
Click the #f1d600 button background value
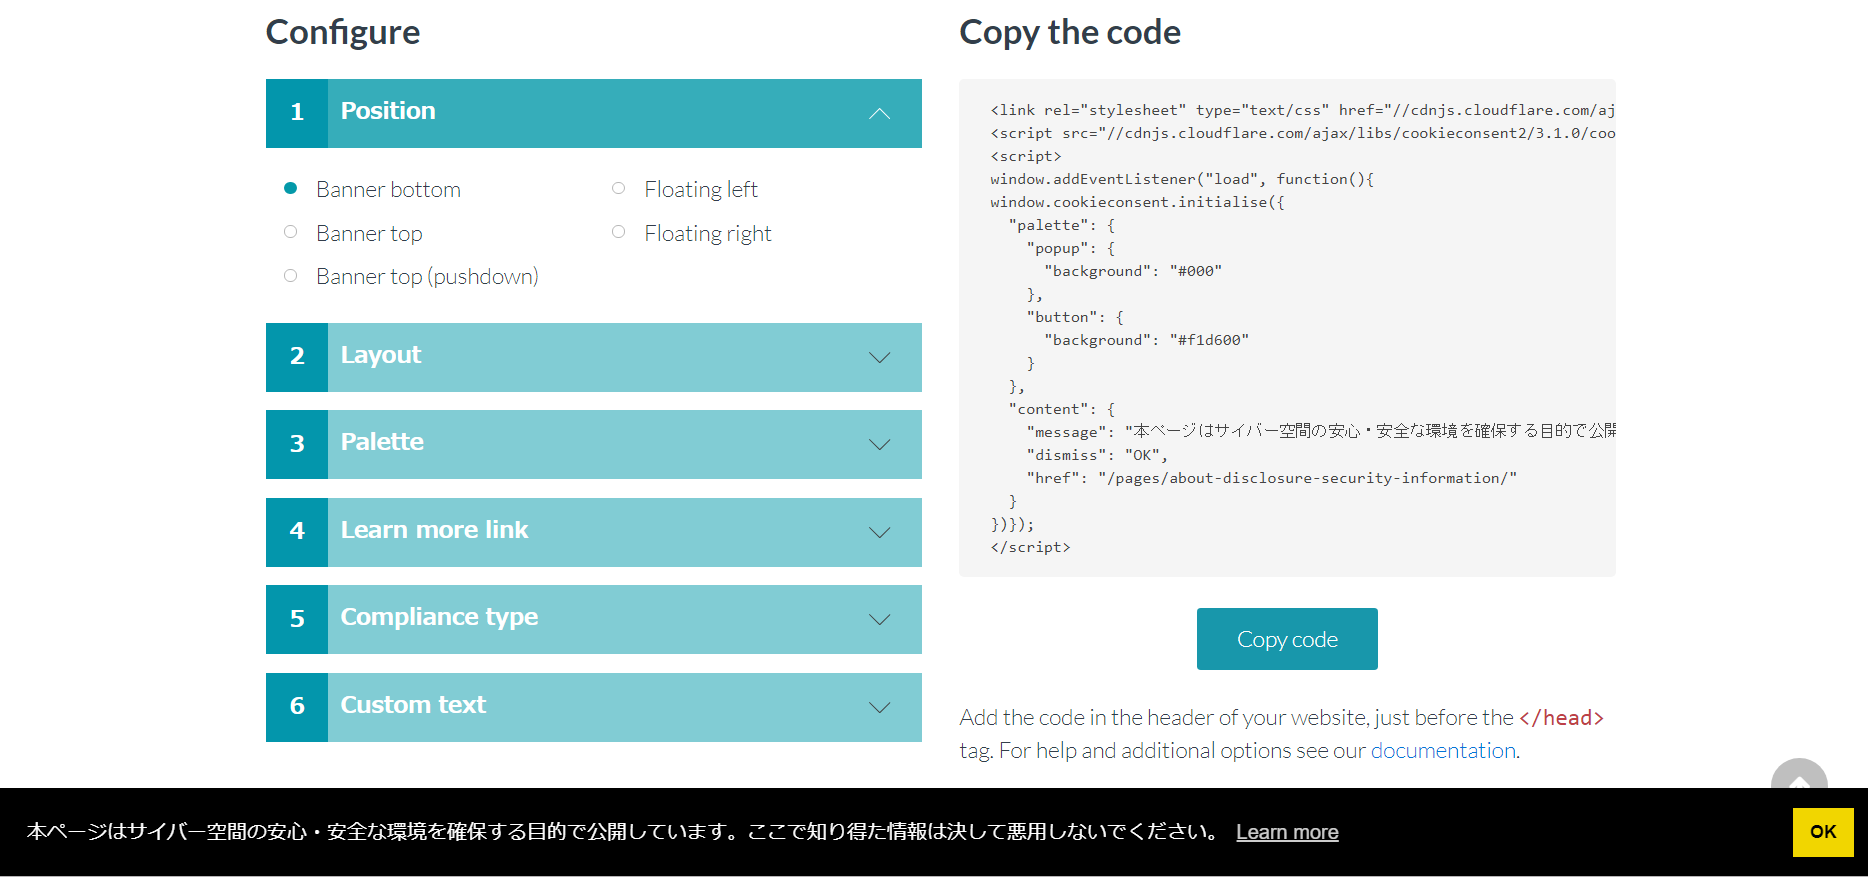coord(1209,340)
